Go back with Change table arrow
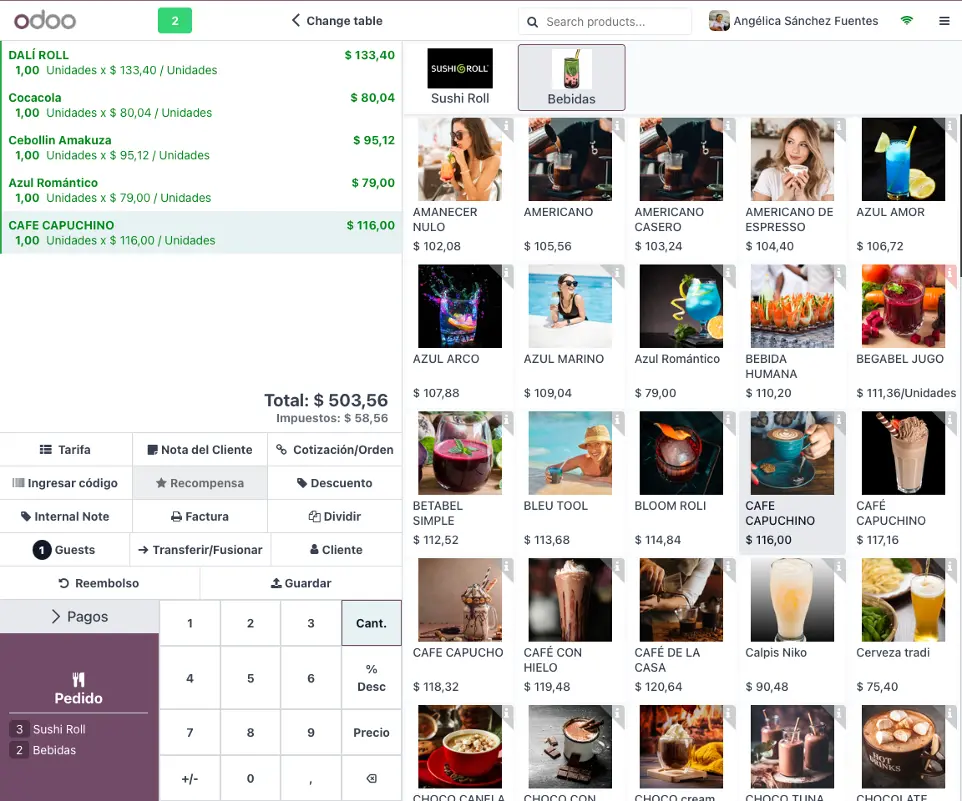Image resolution: width=962 pixels, height=801 pixels. click(x=337, y=21)
